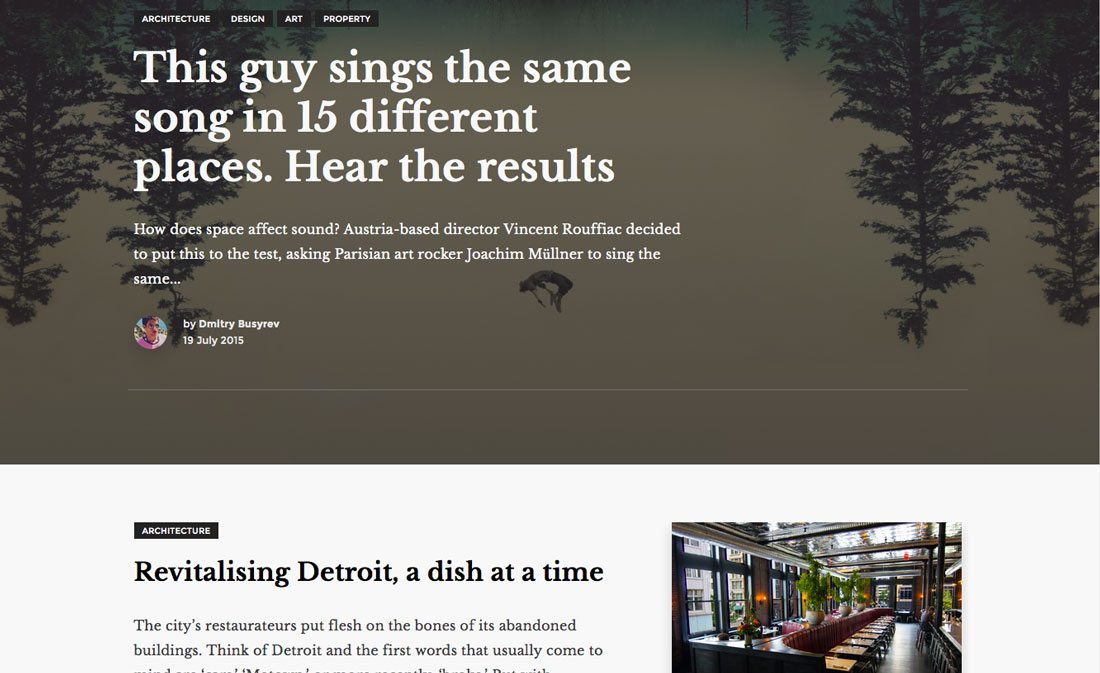Click the word 'by' before the author name
The width and height of the screenshot is (1100, 673).
[189, 324]
